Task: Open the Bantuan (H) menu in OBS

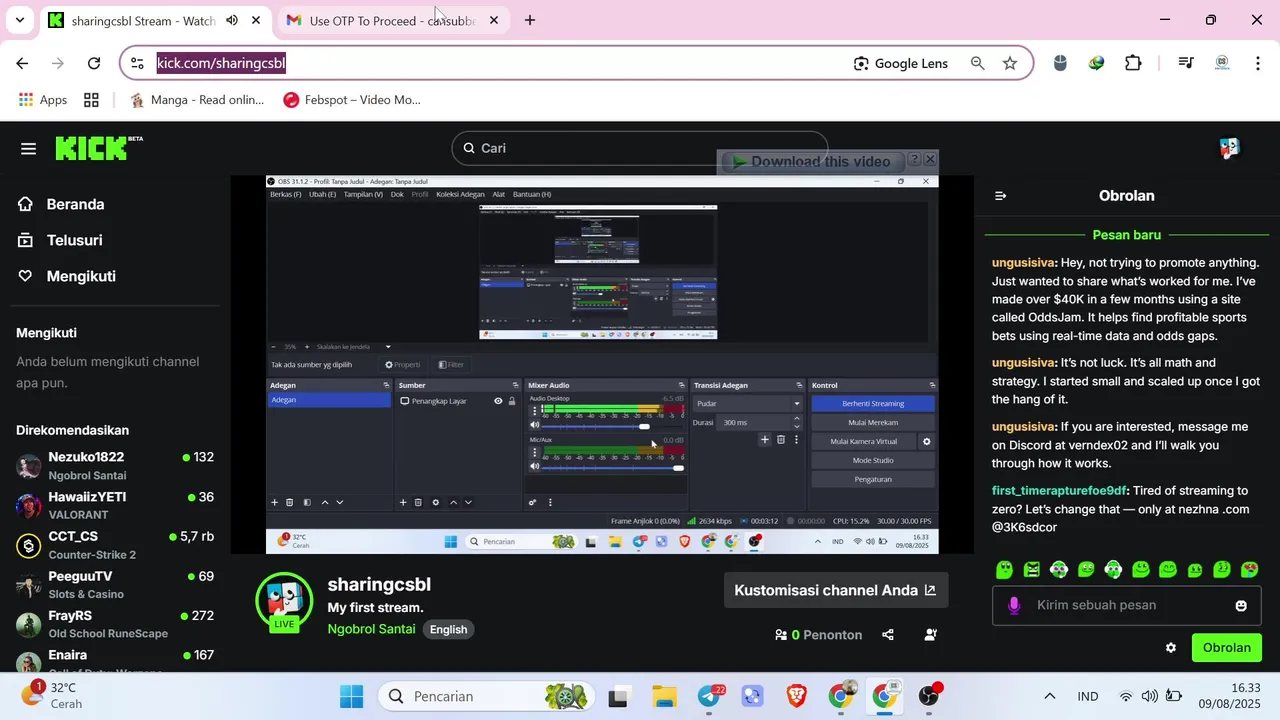Action: (532, 194)
